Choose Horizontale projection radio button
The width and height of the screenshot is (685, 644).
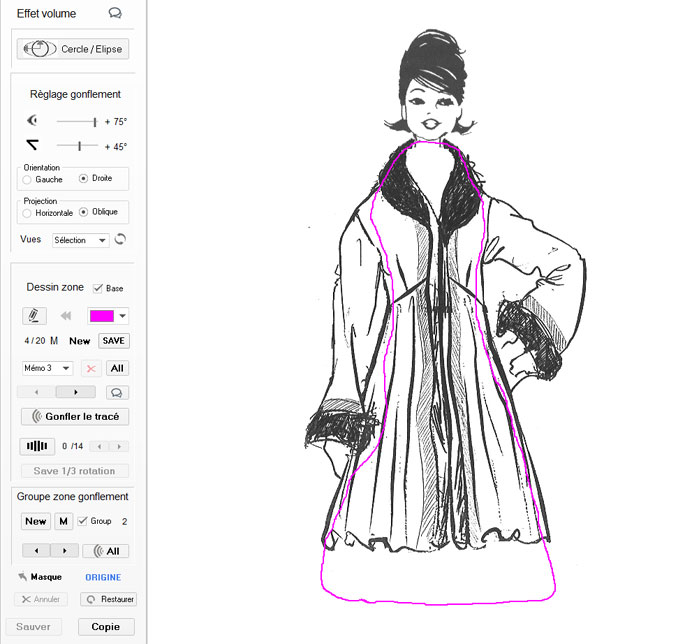pyautogui.click(x=27, y=213)
